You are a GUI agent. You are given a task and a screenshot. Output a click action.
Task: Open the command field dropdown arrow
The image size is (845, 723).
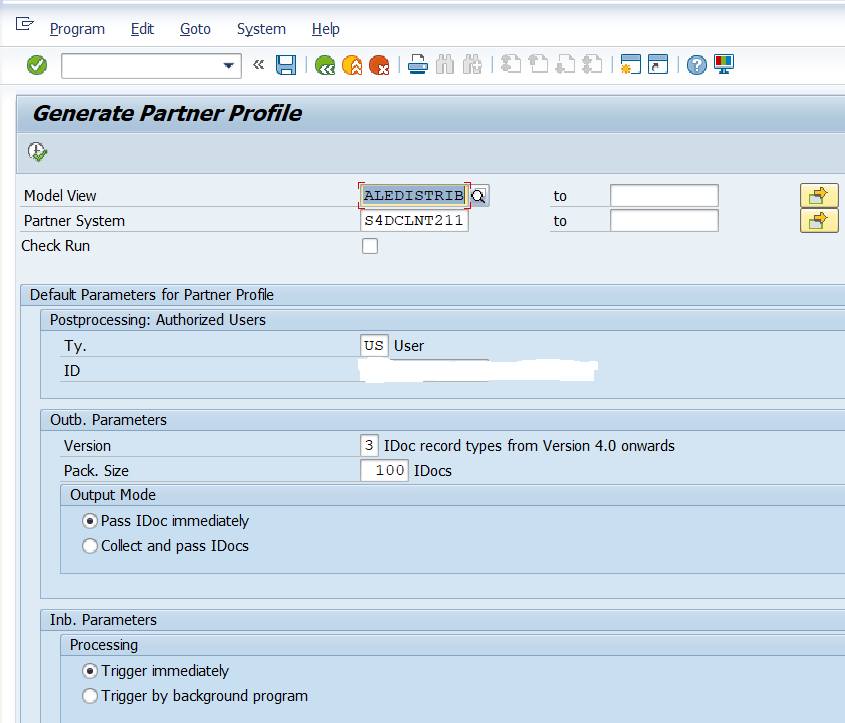tap(229, 64)
